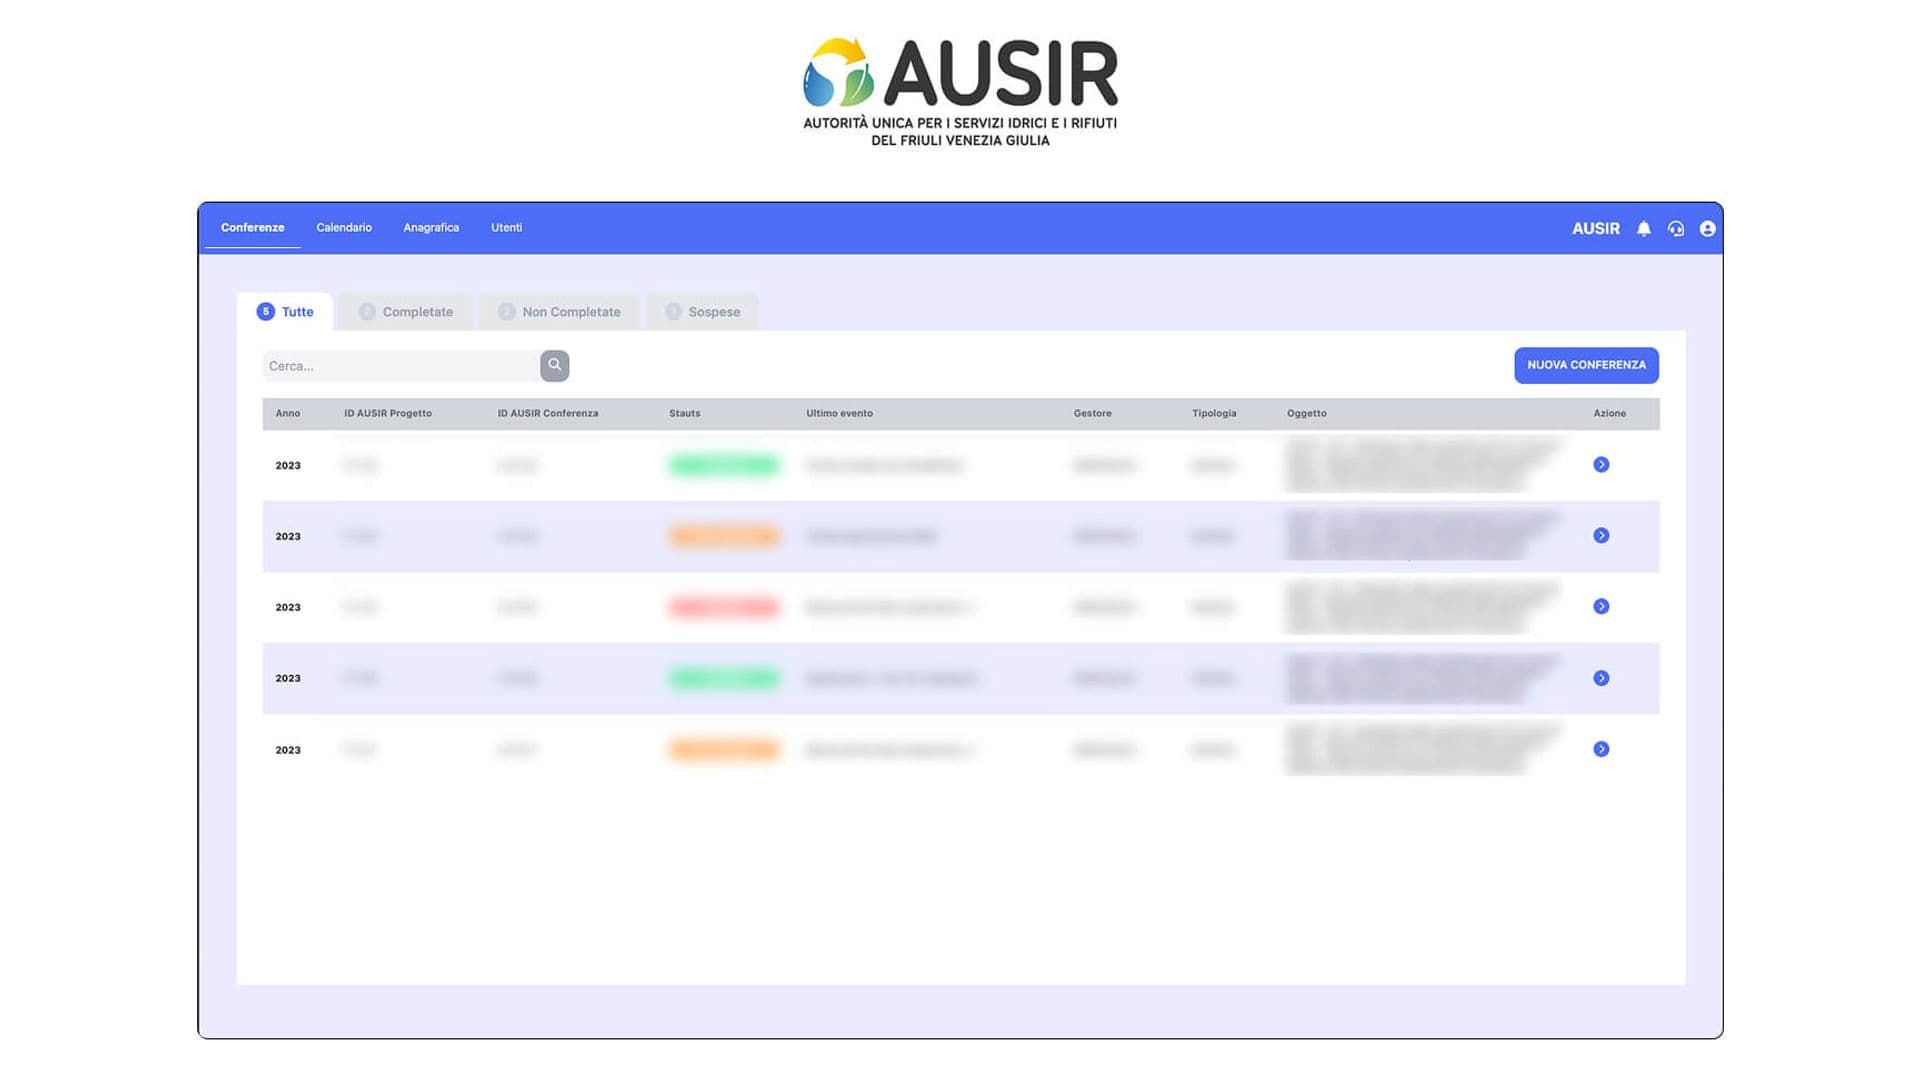Click the red status badge in third row
Screen dimensions: 1920x1080
pyautogui.click(x=724, y=607)
